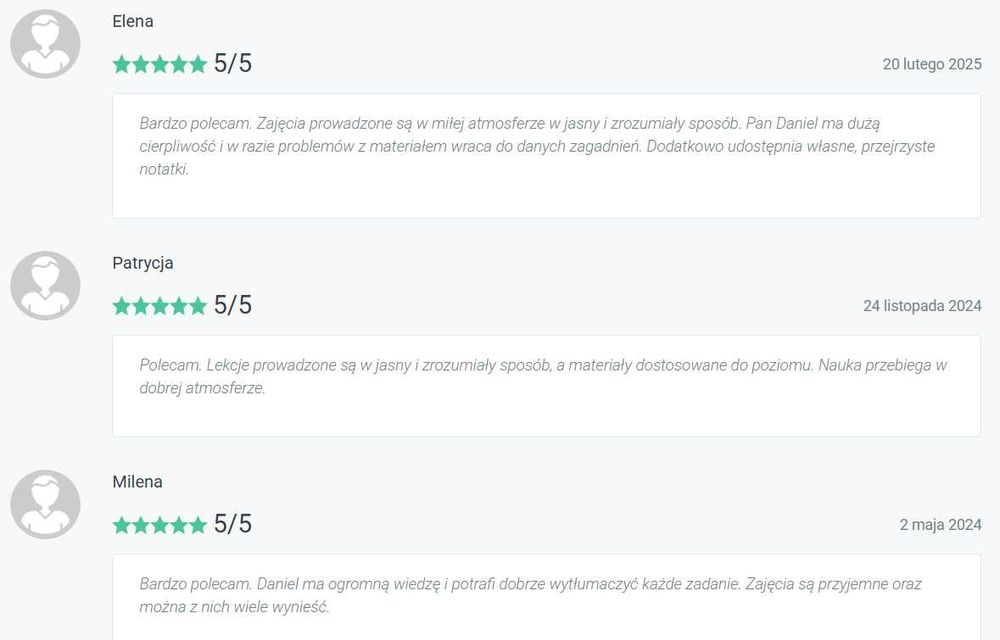Click the date 24 listopada 2024
This screenshot has height=640, width=1000.
[x=922, y=305]
